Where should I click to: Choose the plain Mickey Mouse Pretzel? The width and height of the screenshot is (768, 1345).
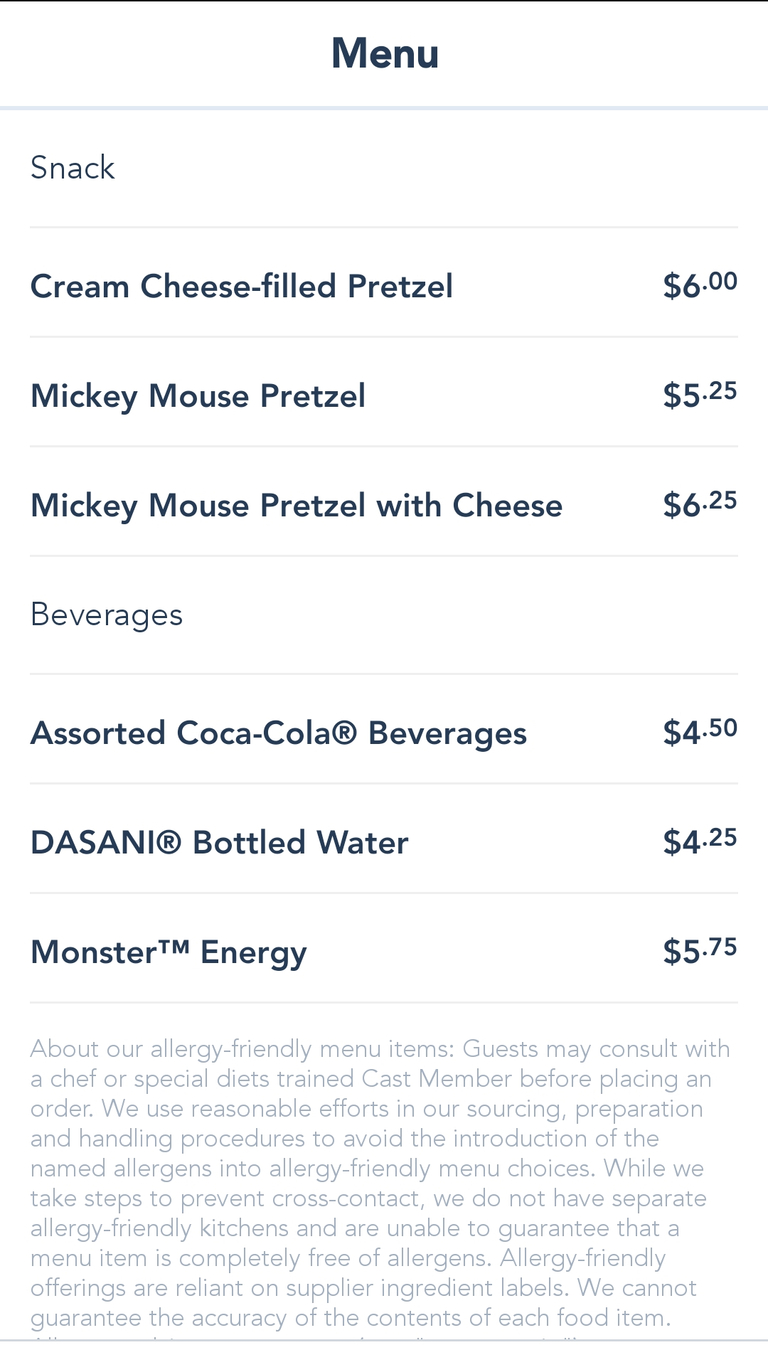(x=198, y=396)
